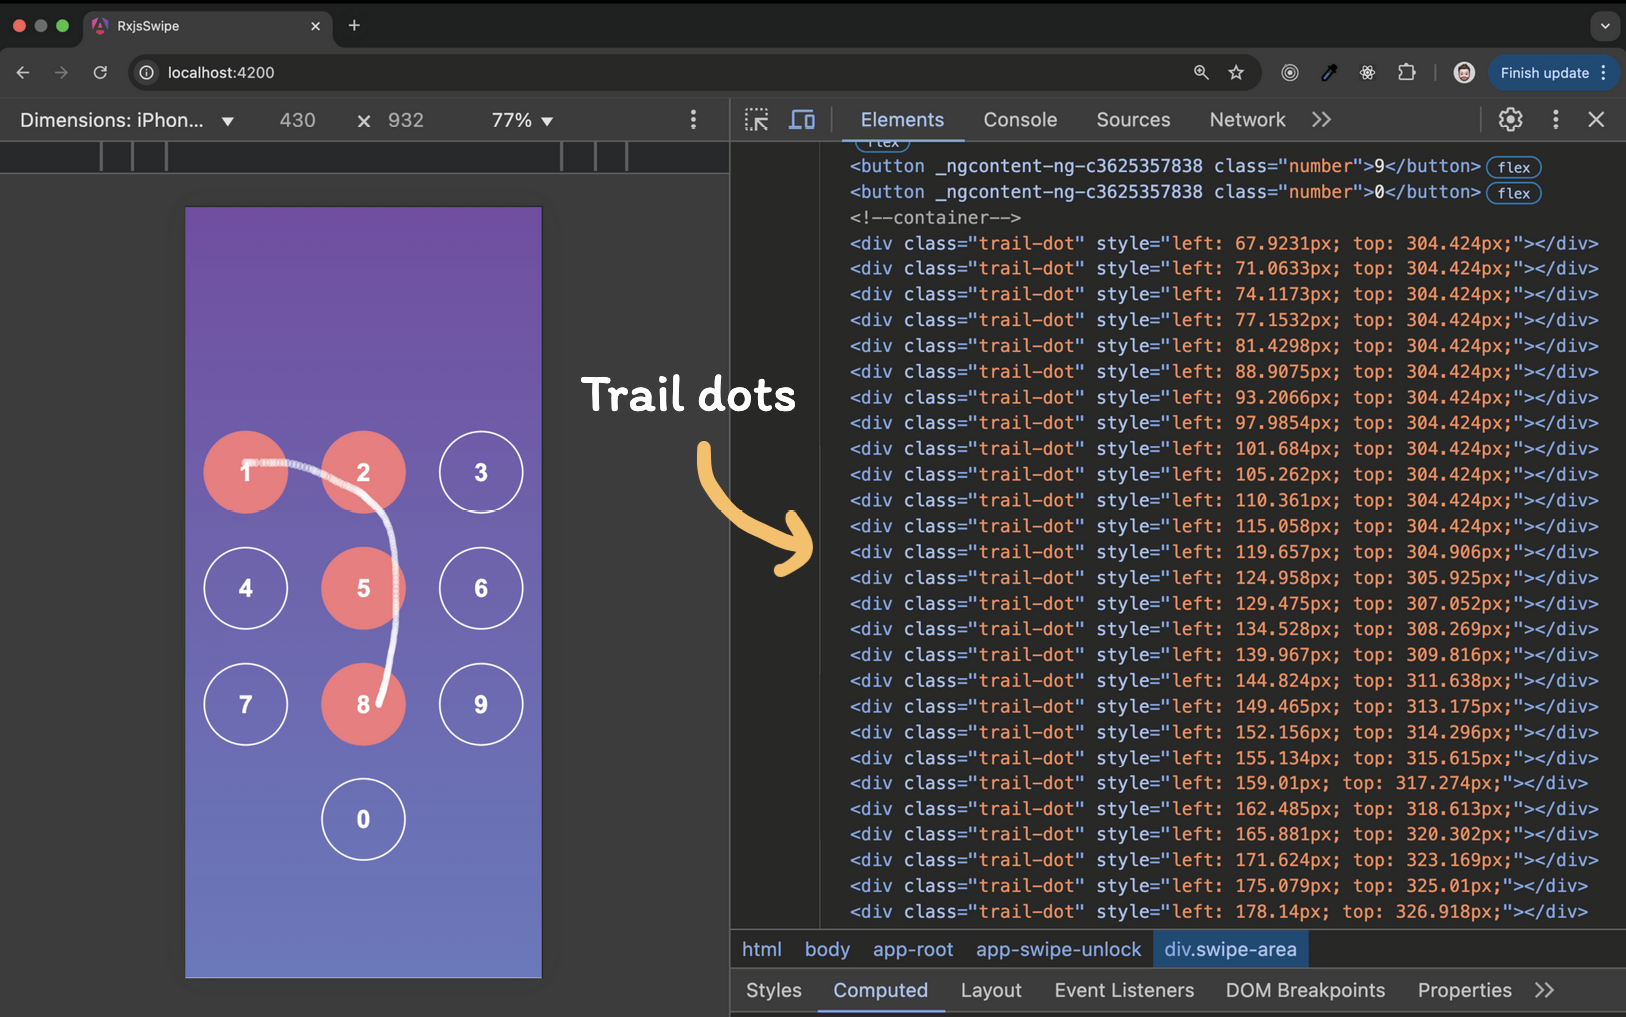The image size is (1626, 1017).
Task: Click the browser forward arrow
Action: tap(61, 72)
